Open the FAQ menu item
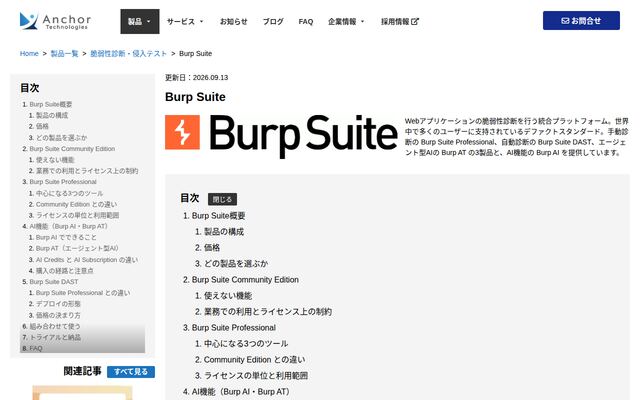Screen dimensions: 640x400 pos(306,22)
